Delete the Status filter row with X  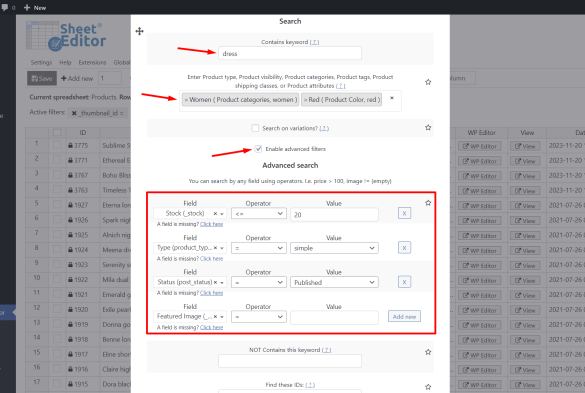click(404, 282)
